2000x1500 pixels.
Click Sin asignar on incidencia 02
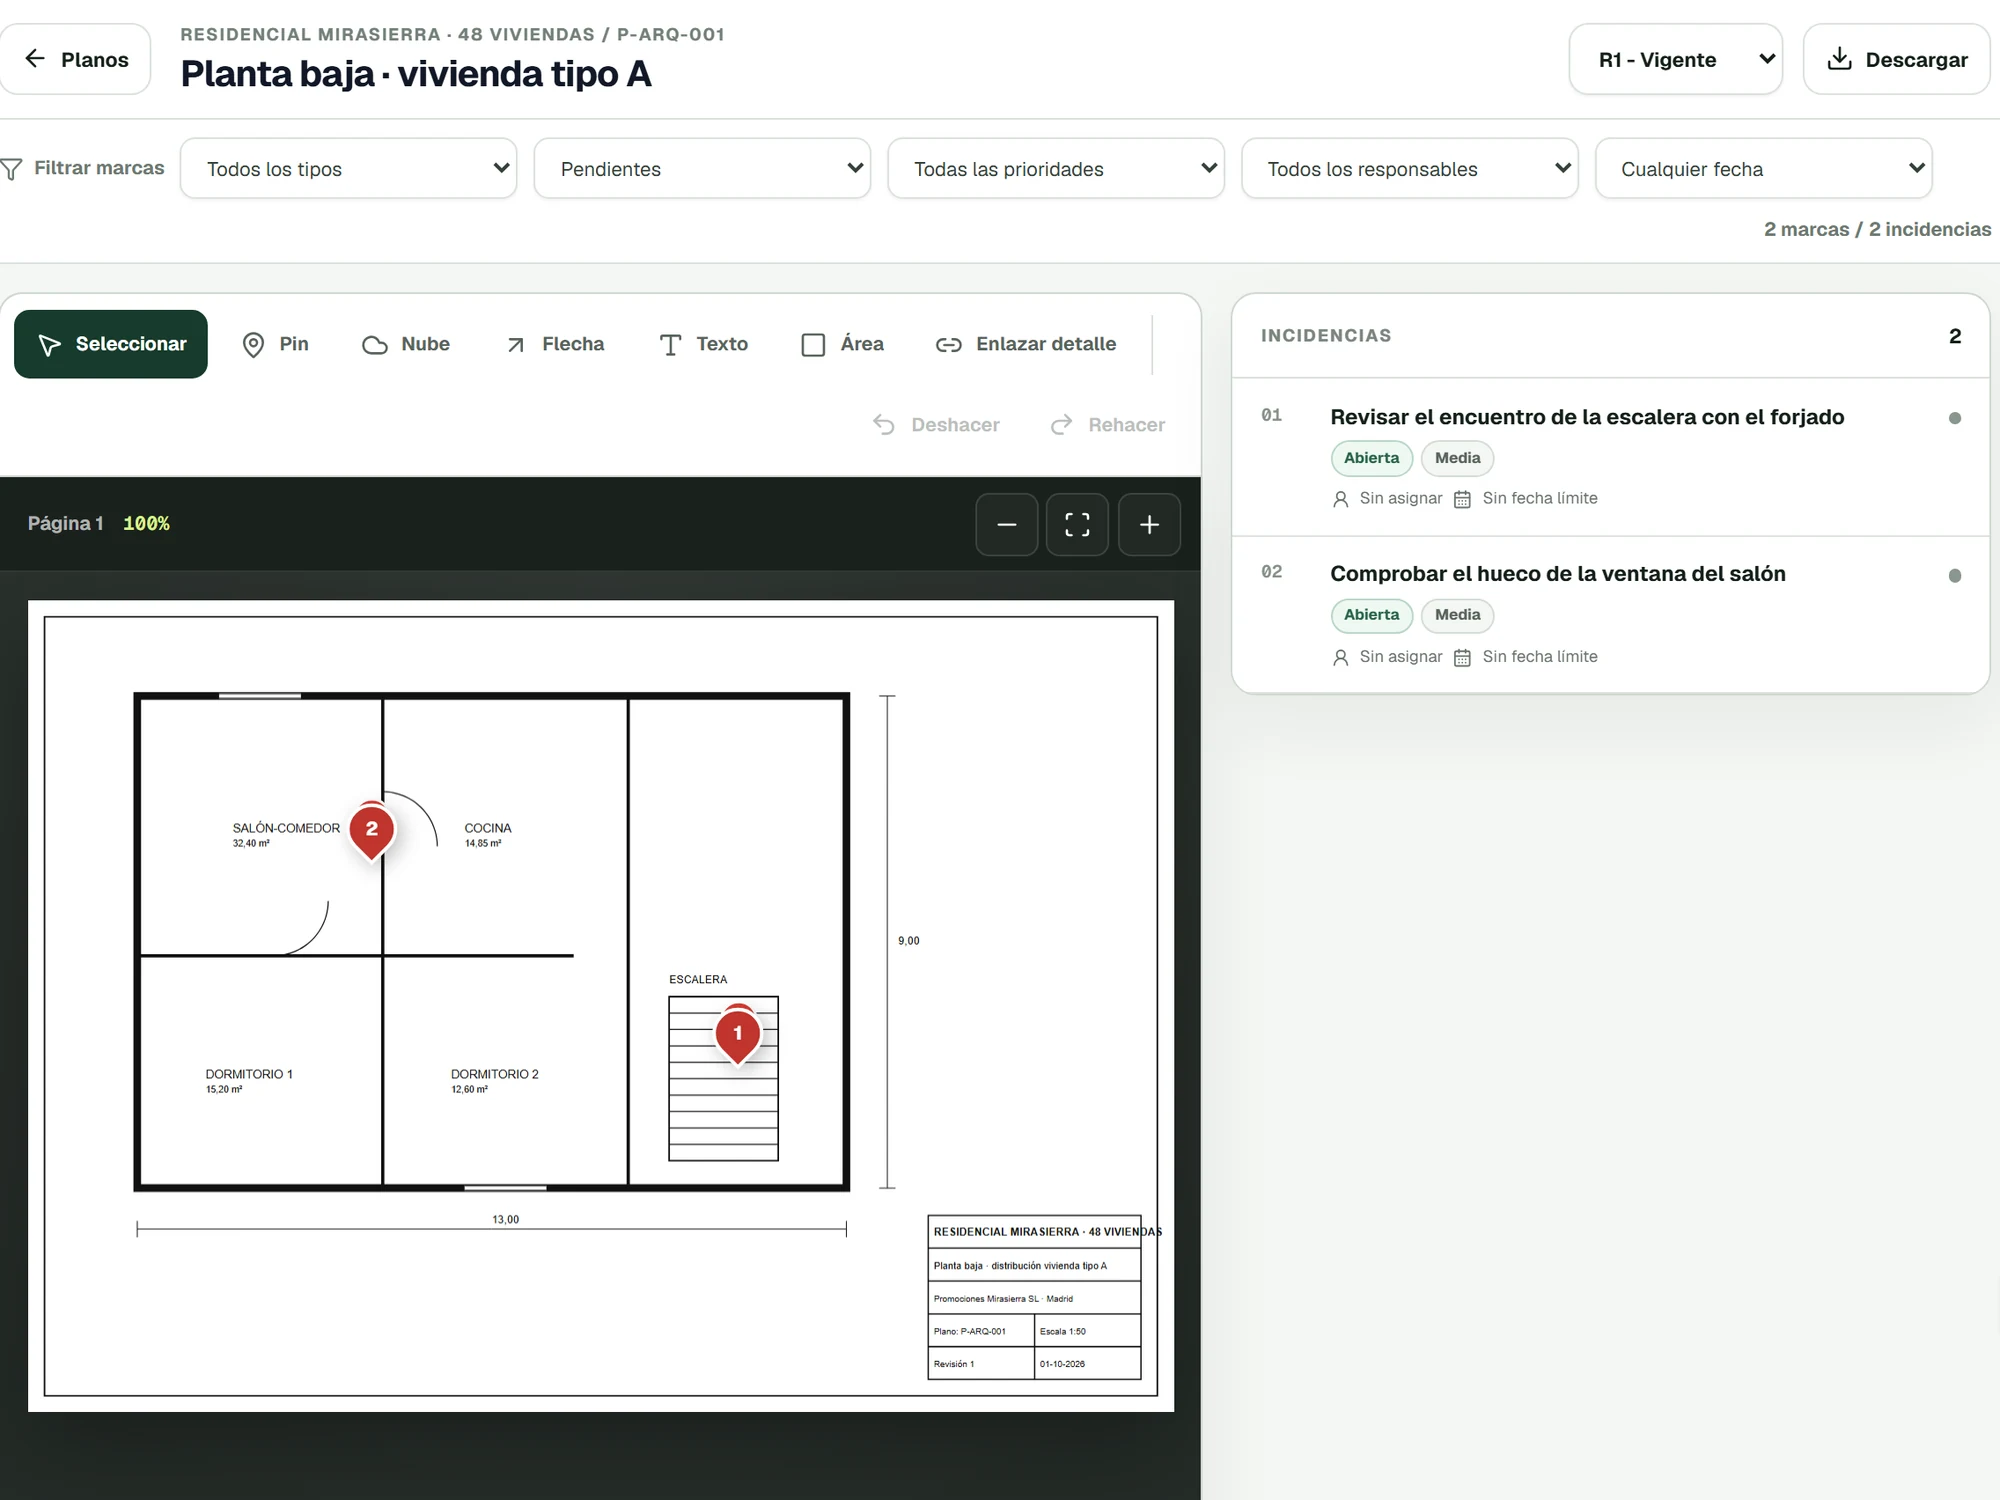click(1388, 657)
